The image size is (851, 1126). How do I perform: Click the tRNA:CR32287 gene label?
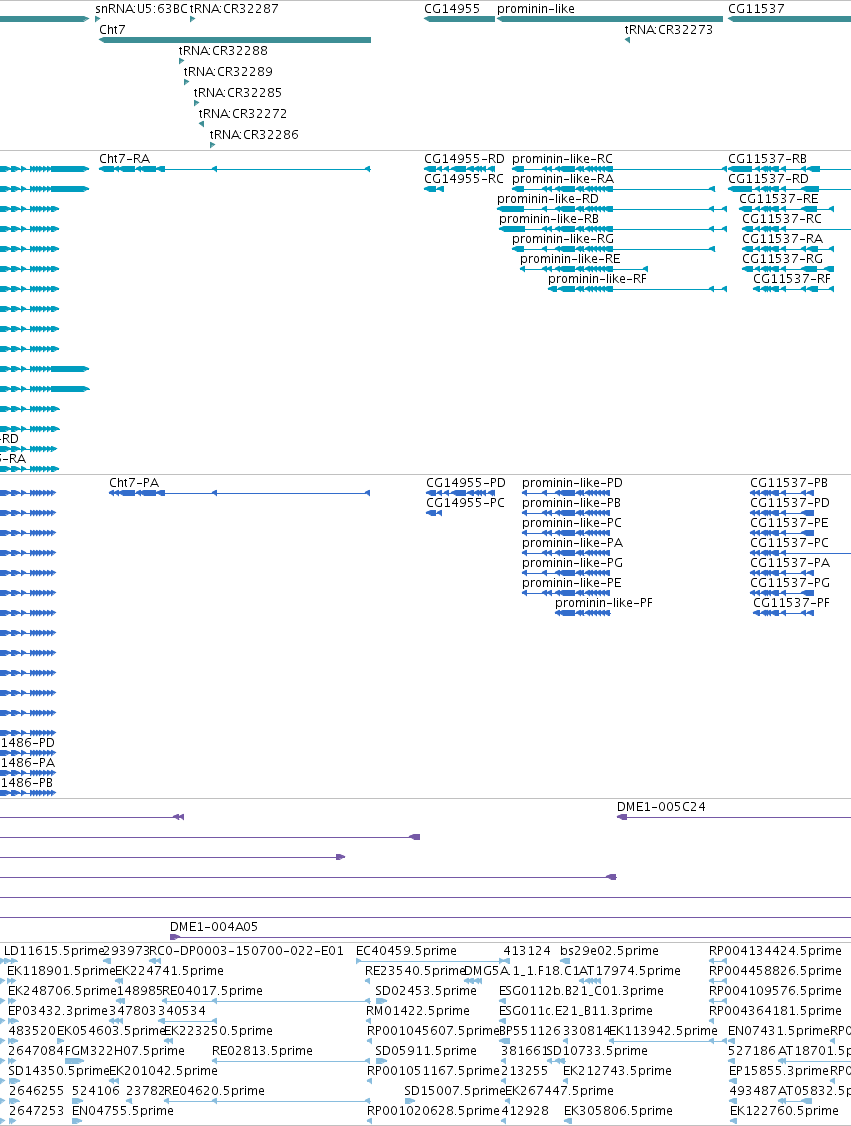[234, 9]
